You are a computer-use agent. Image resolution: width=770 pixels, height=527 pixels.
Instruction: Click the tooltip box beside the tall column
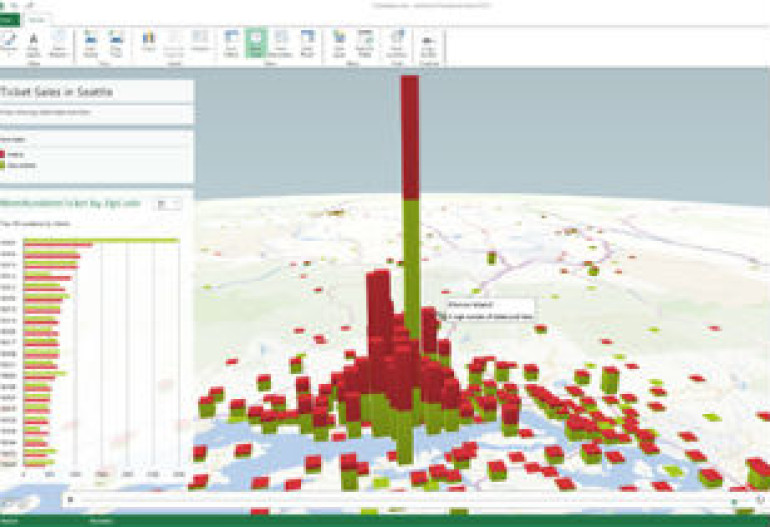tap(490, 310)
